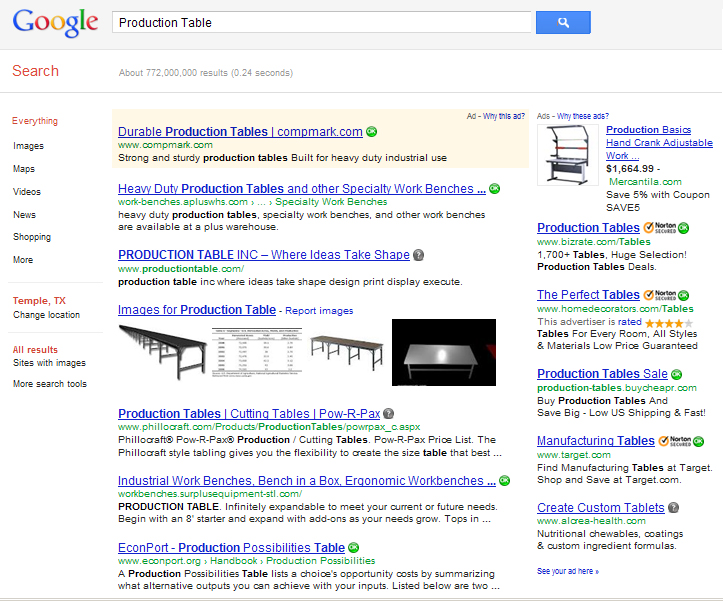Viewport: 723px width, 601px height.
Task: Open Manufacturing Tables Target ad title
Action: pos(596,440)
